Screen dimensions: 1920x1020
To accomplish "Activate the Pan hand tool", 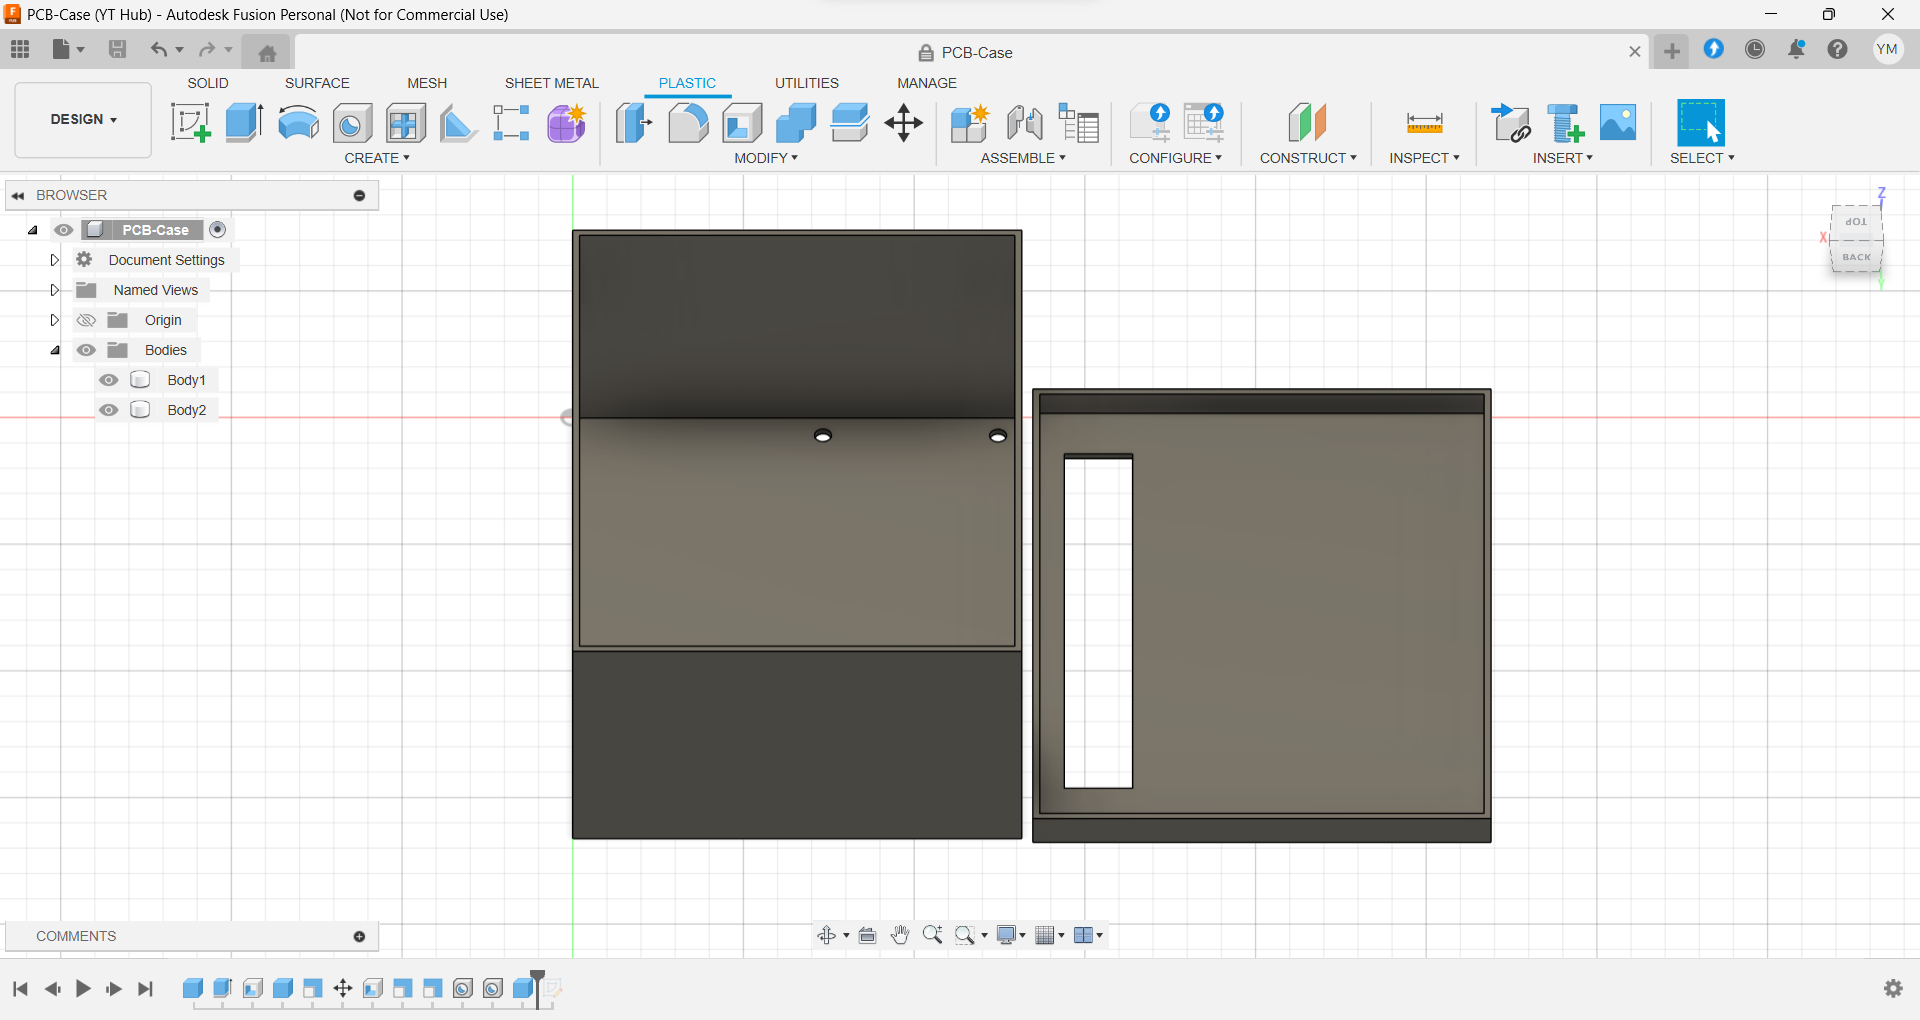I will (x=900, y=935).
